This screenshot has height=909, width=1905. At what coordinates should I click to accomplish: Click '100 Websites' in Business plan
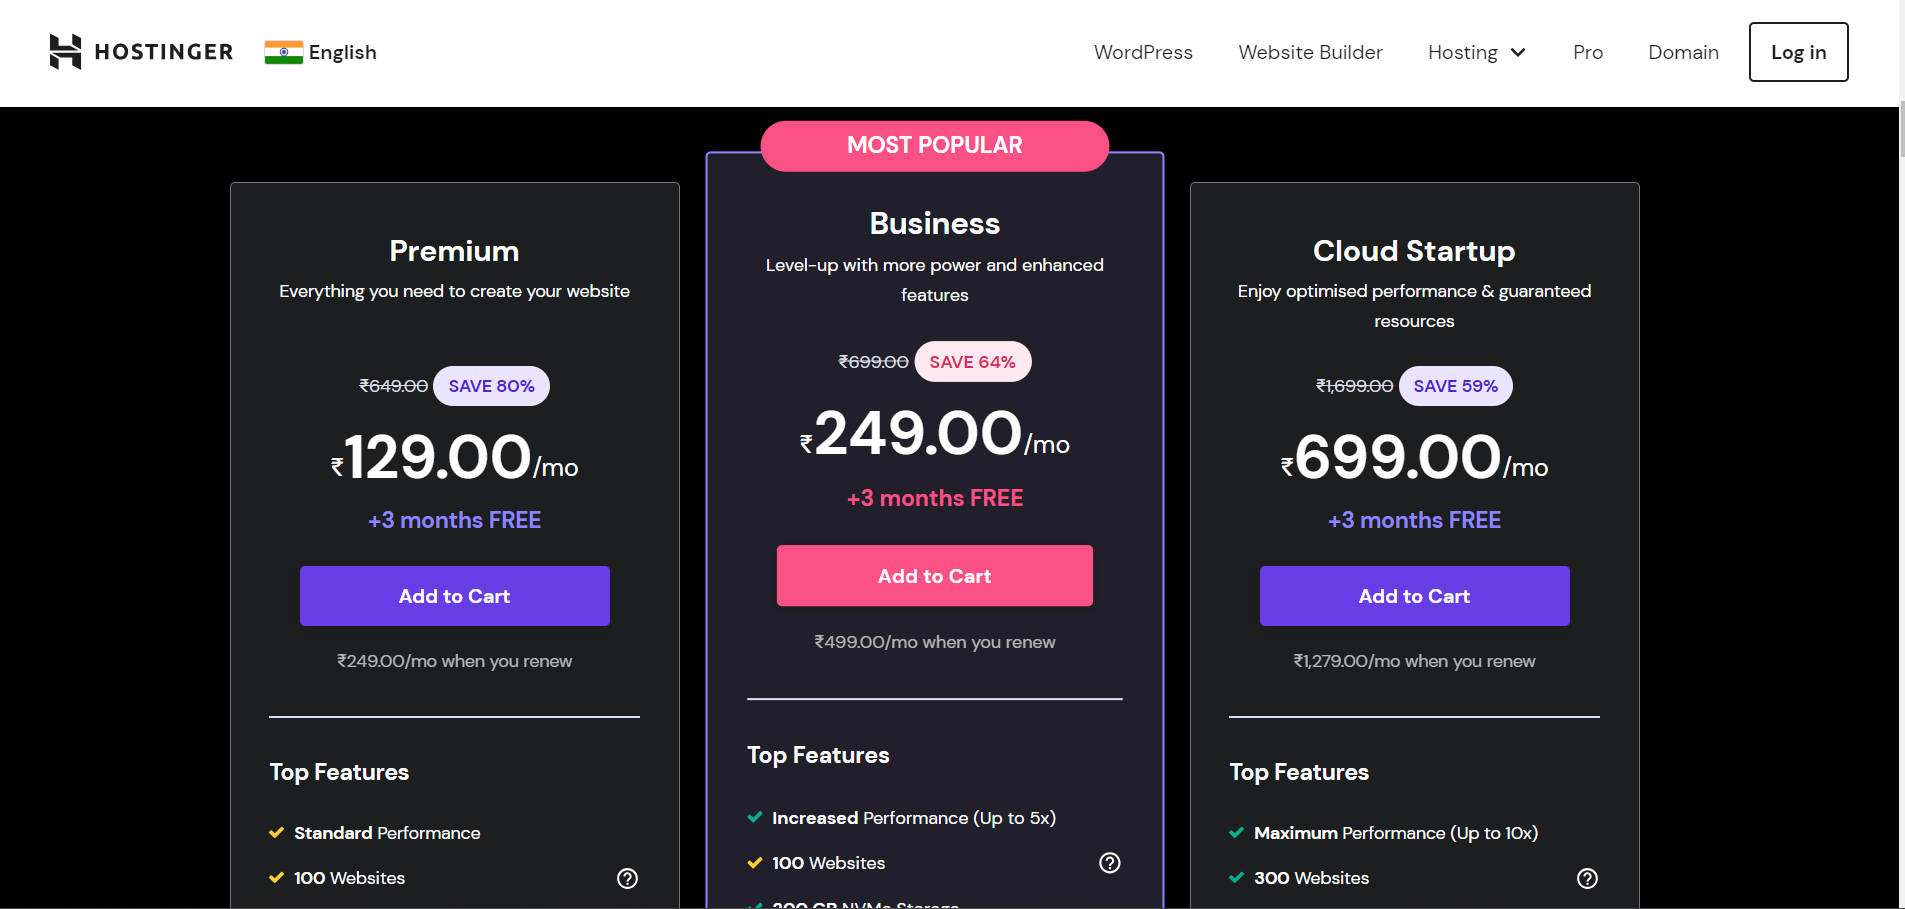(x=828, y=863)
